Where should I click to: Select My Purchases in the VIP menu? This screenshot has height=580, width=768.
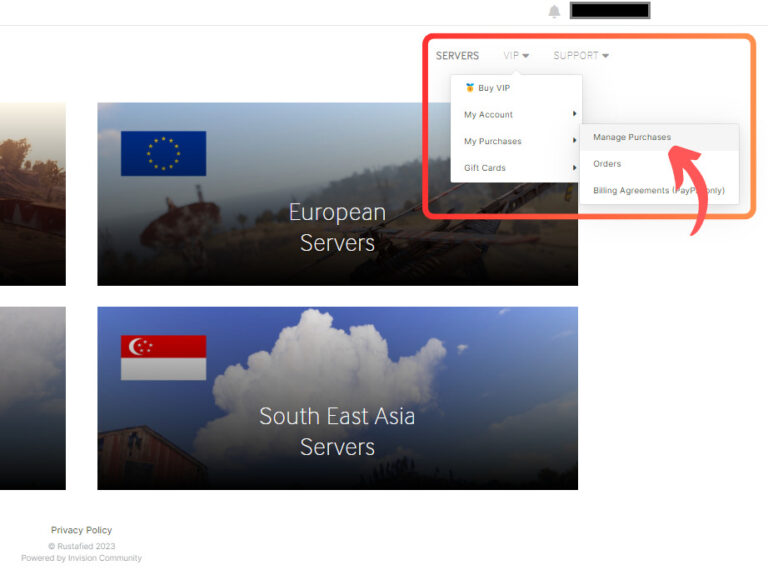(493, 142)
